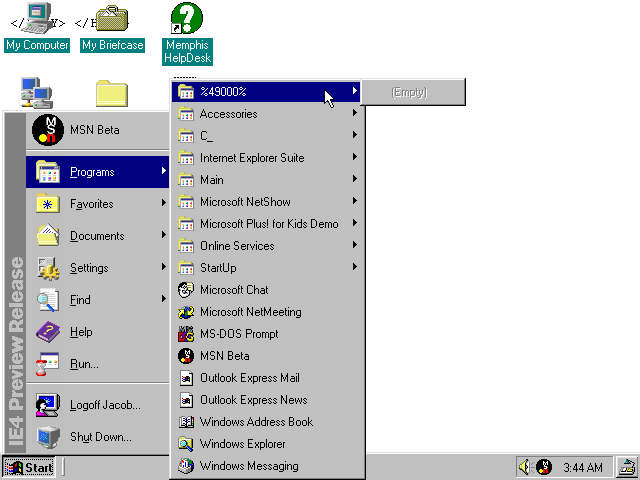The height and width of the screenshot is (480, 640).
Task: Expand the Microsoft Plus! for Kids Demo arrow
Action: click(x=355, y=223)
